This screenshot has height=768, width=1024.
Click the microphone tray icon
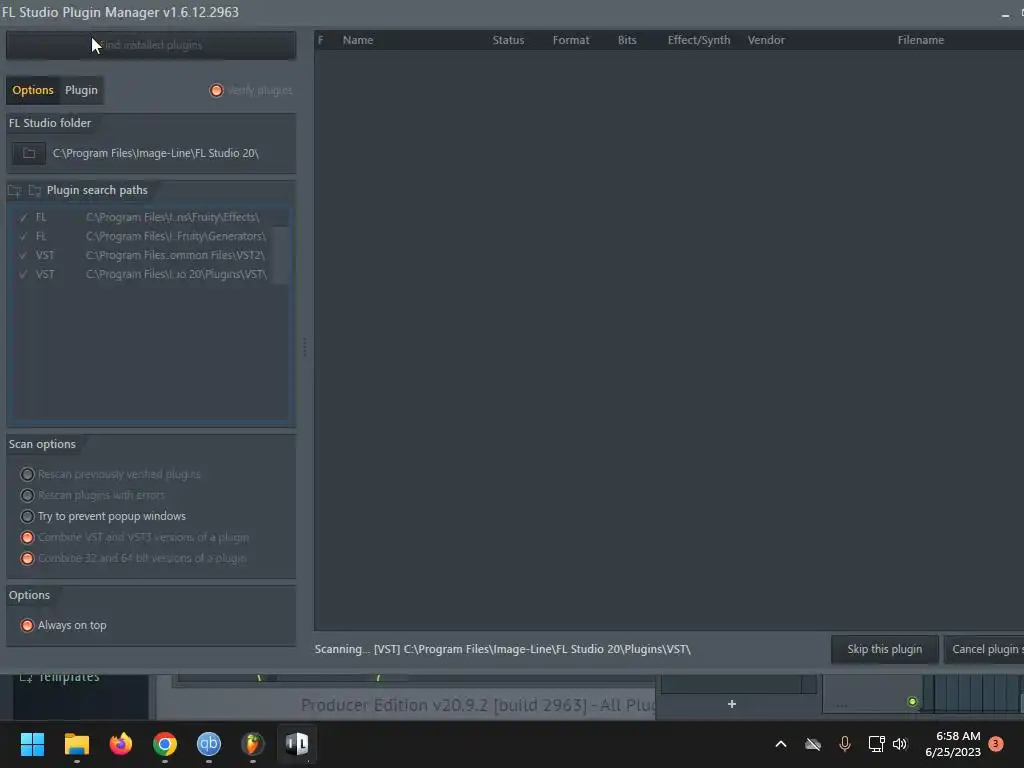tap(844, 744)
